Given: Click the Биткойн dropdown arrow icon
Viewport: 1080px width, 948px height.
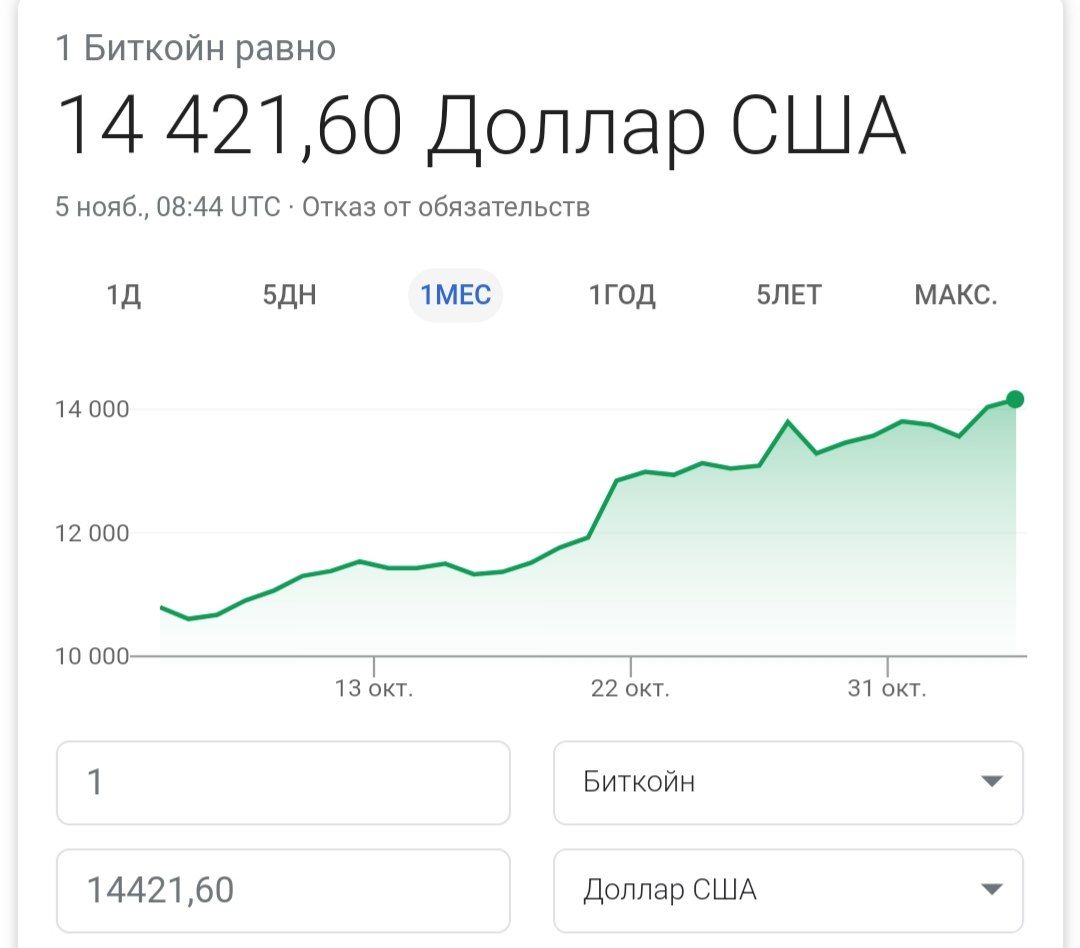Looking at the screenshot, I should point(991,781).
